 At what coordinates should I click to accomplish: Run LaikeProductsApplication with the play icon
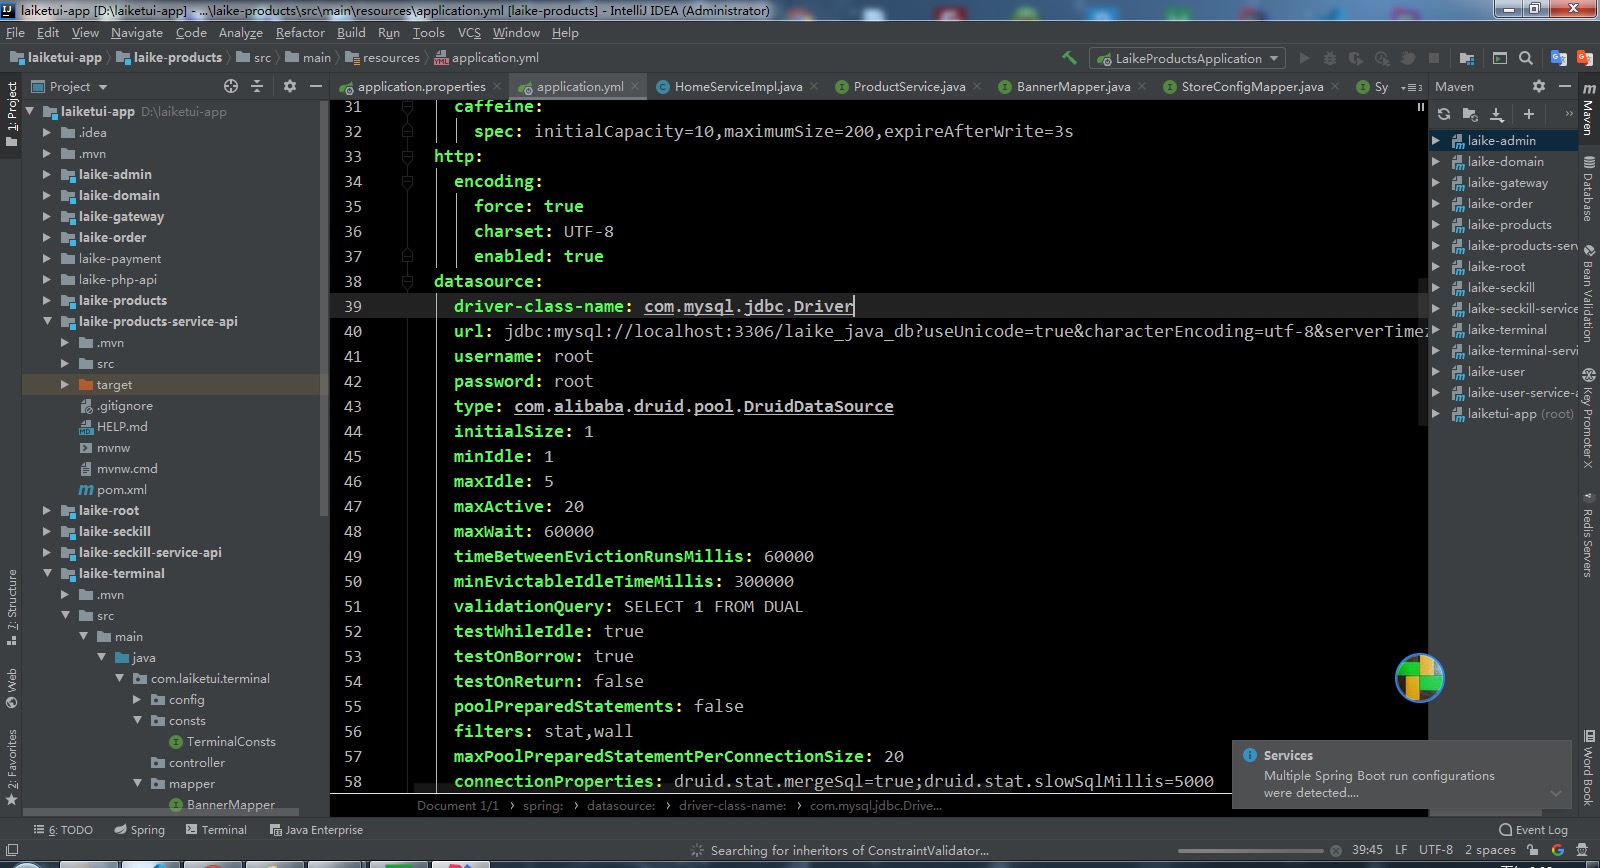(x=1304, y=58)
